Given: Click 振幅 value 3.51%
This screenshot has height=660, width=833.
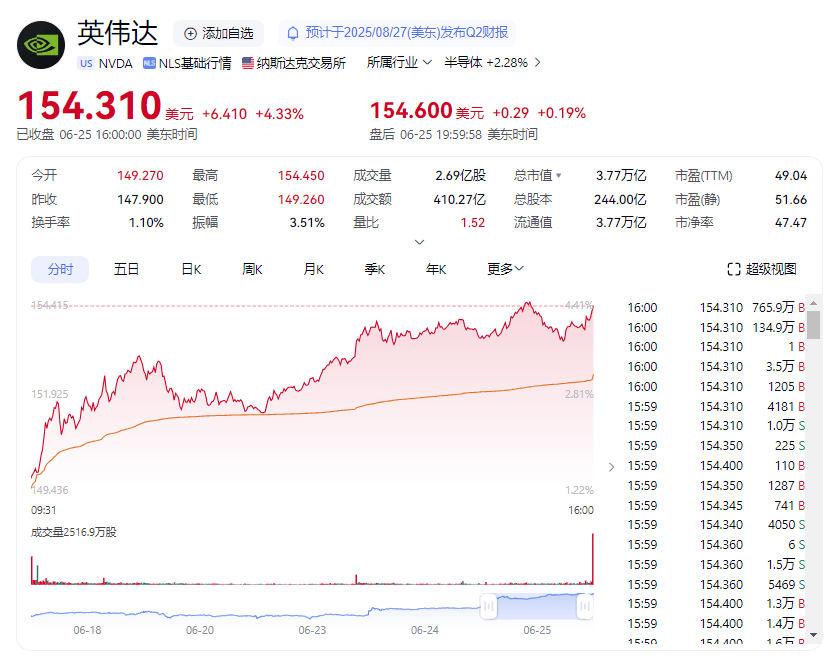Looking at the screenshot, I should coord(307,223).
